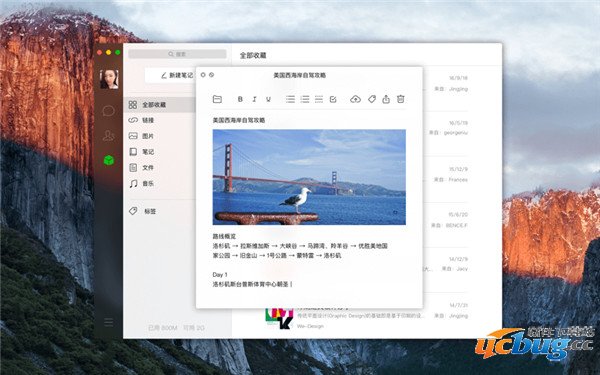
Task: Click the 路线概览 line in the note
Action: [224, 236]
